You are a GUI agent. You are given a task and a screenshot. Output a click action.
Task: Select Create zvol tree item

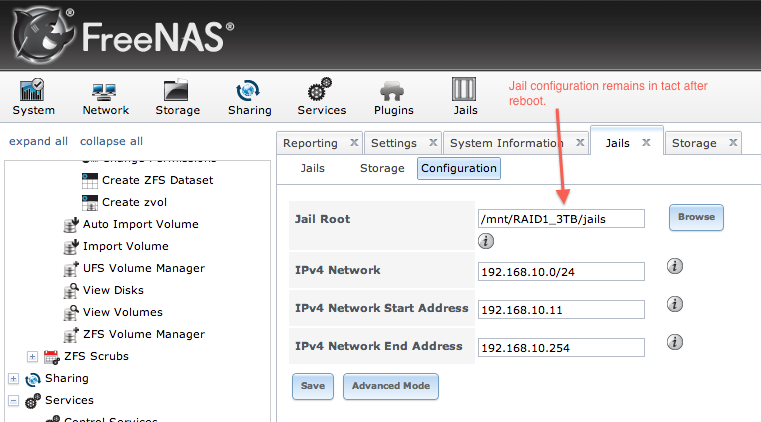(134, 202)
